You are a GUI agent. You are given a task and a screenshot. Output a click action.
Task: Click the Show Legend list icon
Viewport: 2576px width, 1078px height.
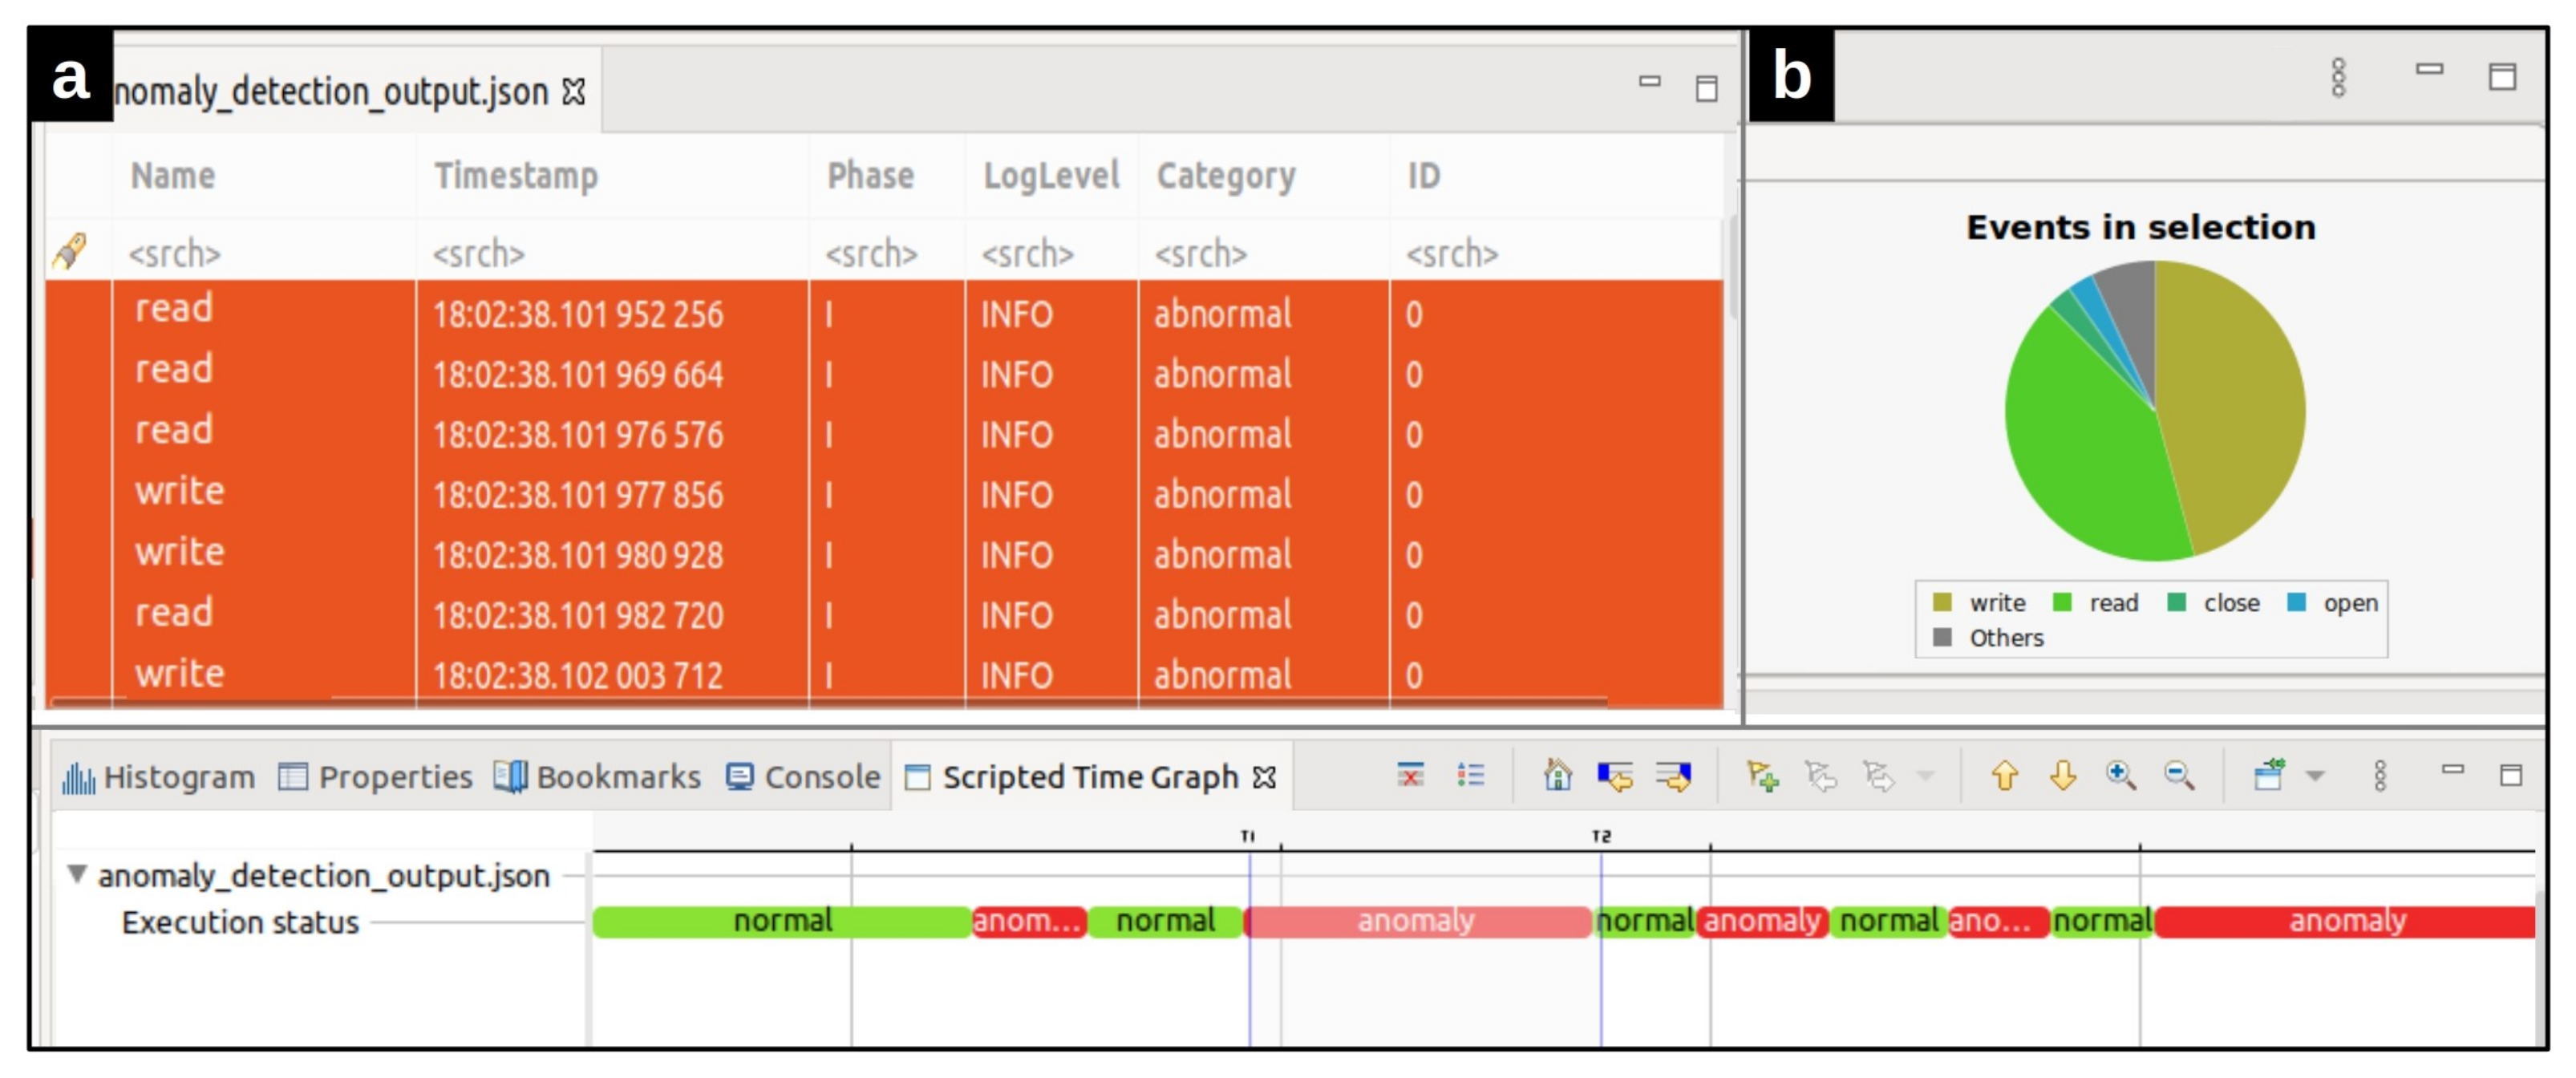pyautogui.click(x=1470, y=776)
